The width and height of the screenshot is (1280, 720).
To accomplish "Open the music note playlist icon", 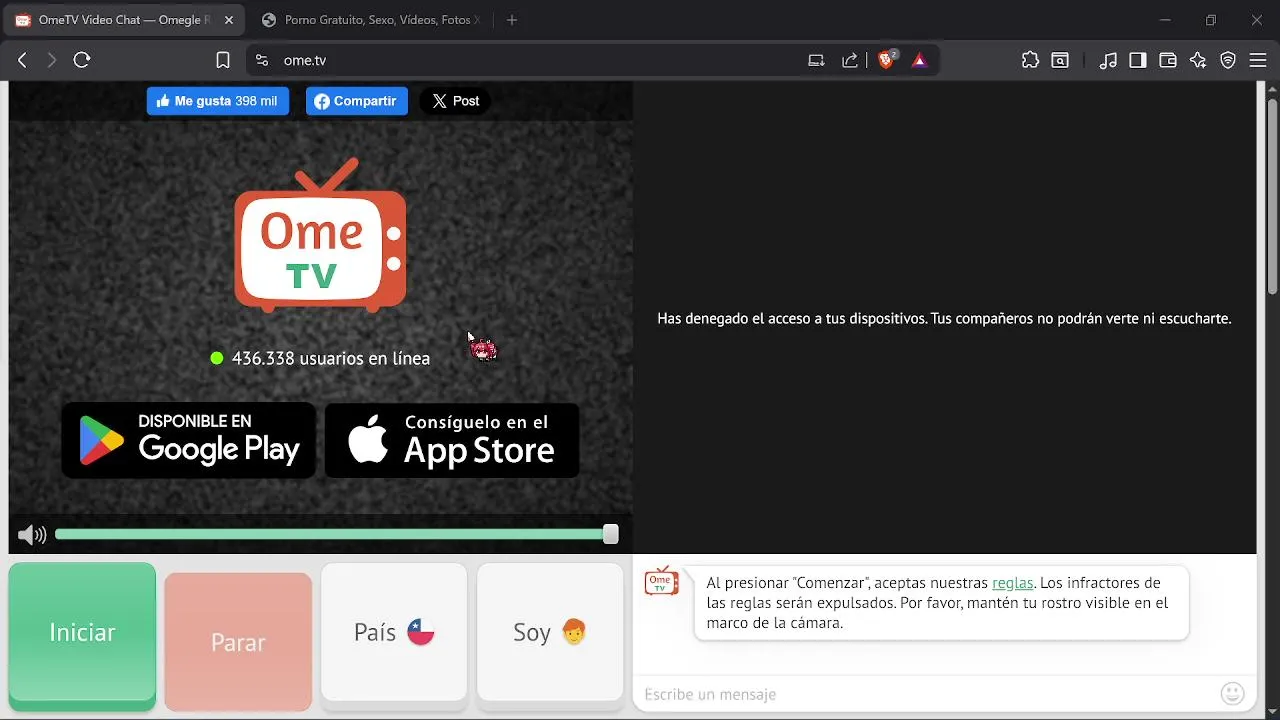I will [x=1108, y=60].
